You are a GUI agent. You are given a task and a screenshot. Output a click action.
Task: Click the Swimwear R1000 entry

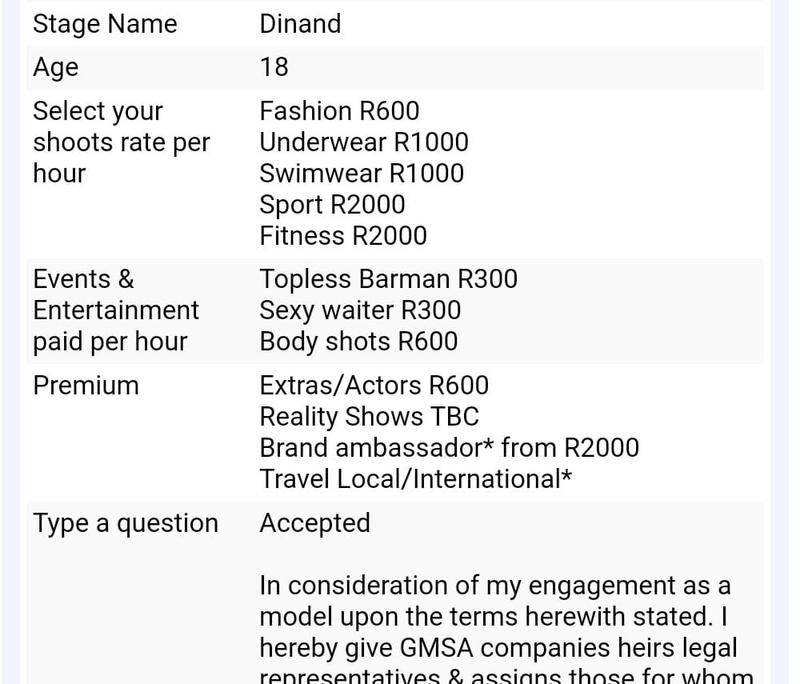(362, 173)
